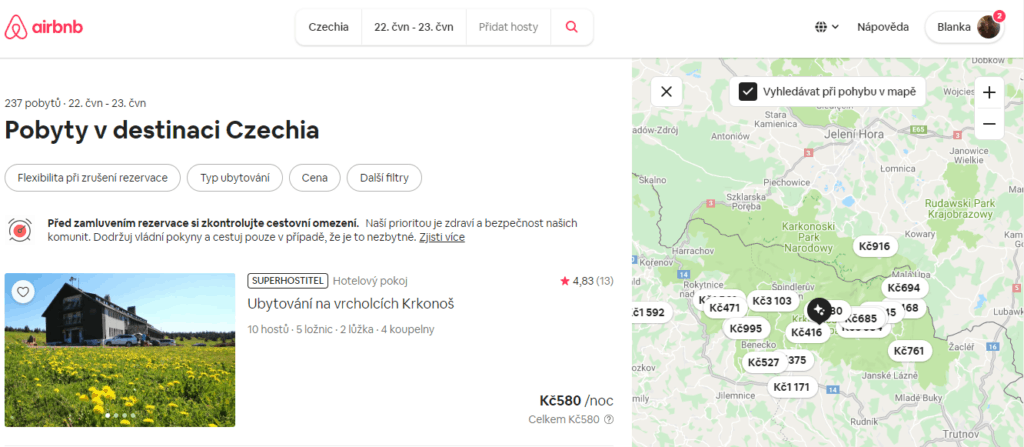Click the black star map marker

click(819, 310)
